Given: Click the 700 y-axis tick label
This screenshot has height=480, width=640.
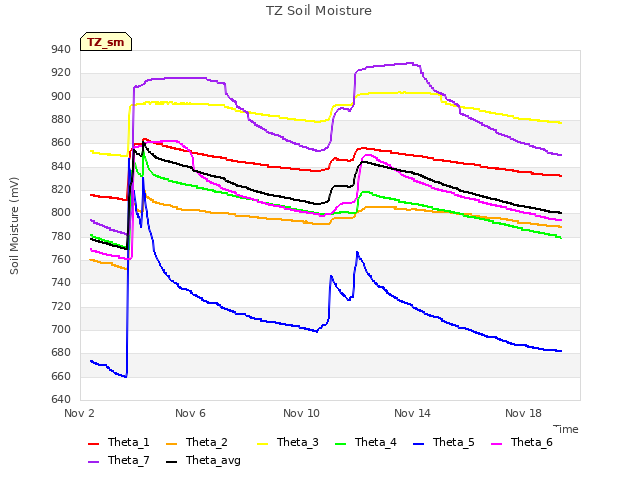Looking at the screenshot, I should point(61,329).
